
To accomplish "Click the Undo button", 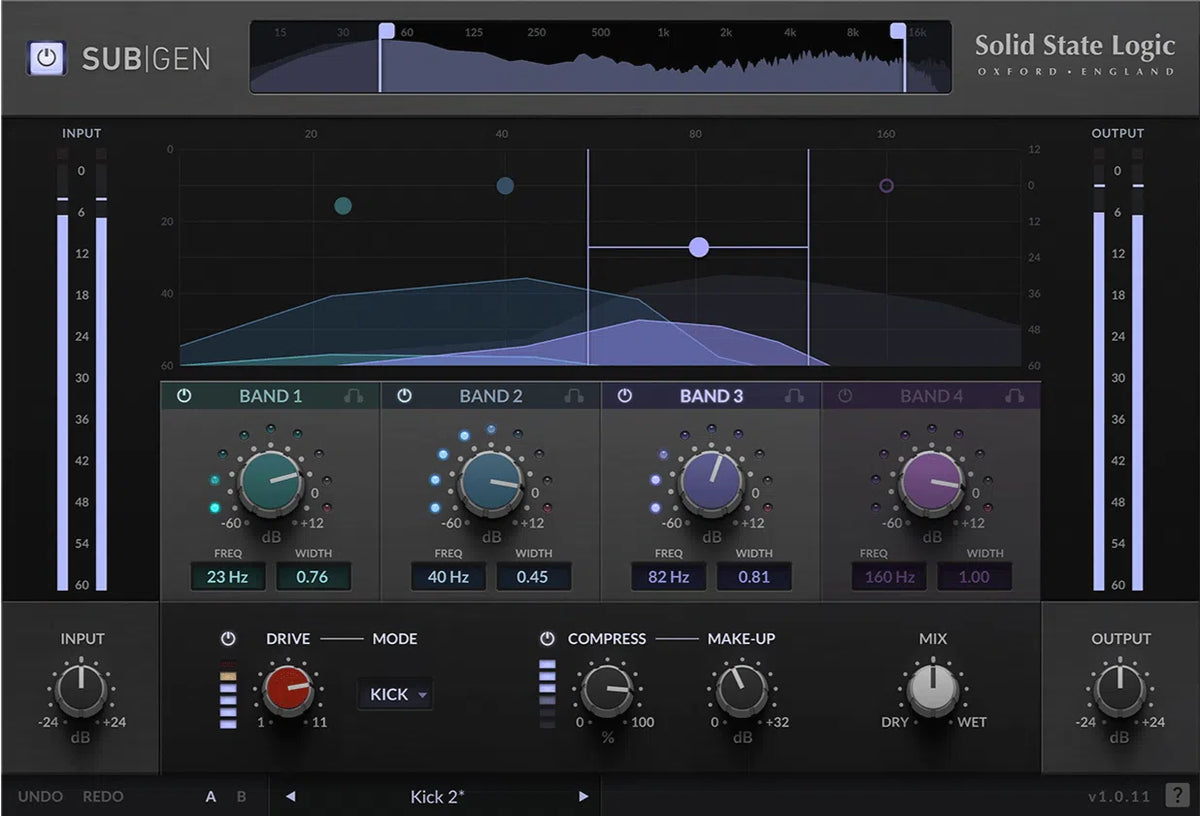I will click(x=40, y=796).
